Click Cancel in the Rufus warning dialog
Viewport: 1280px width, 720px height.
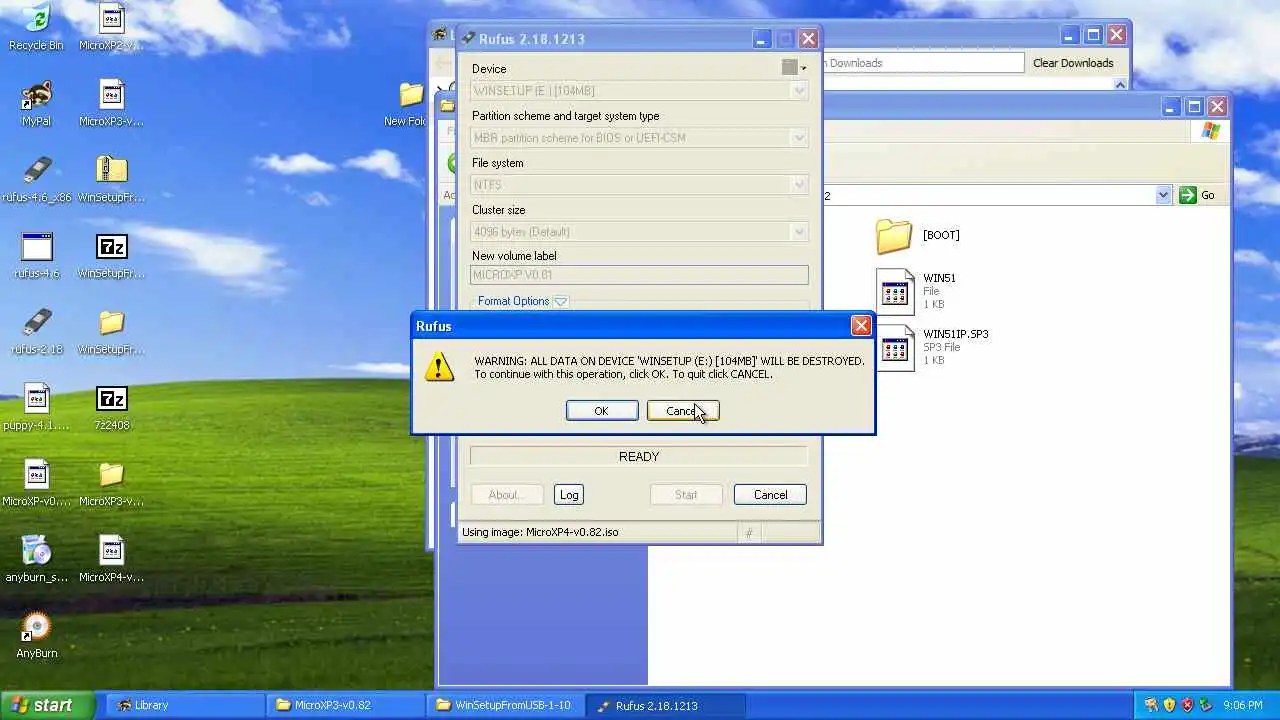tap(683, 411)
